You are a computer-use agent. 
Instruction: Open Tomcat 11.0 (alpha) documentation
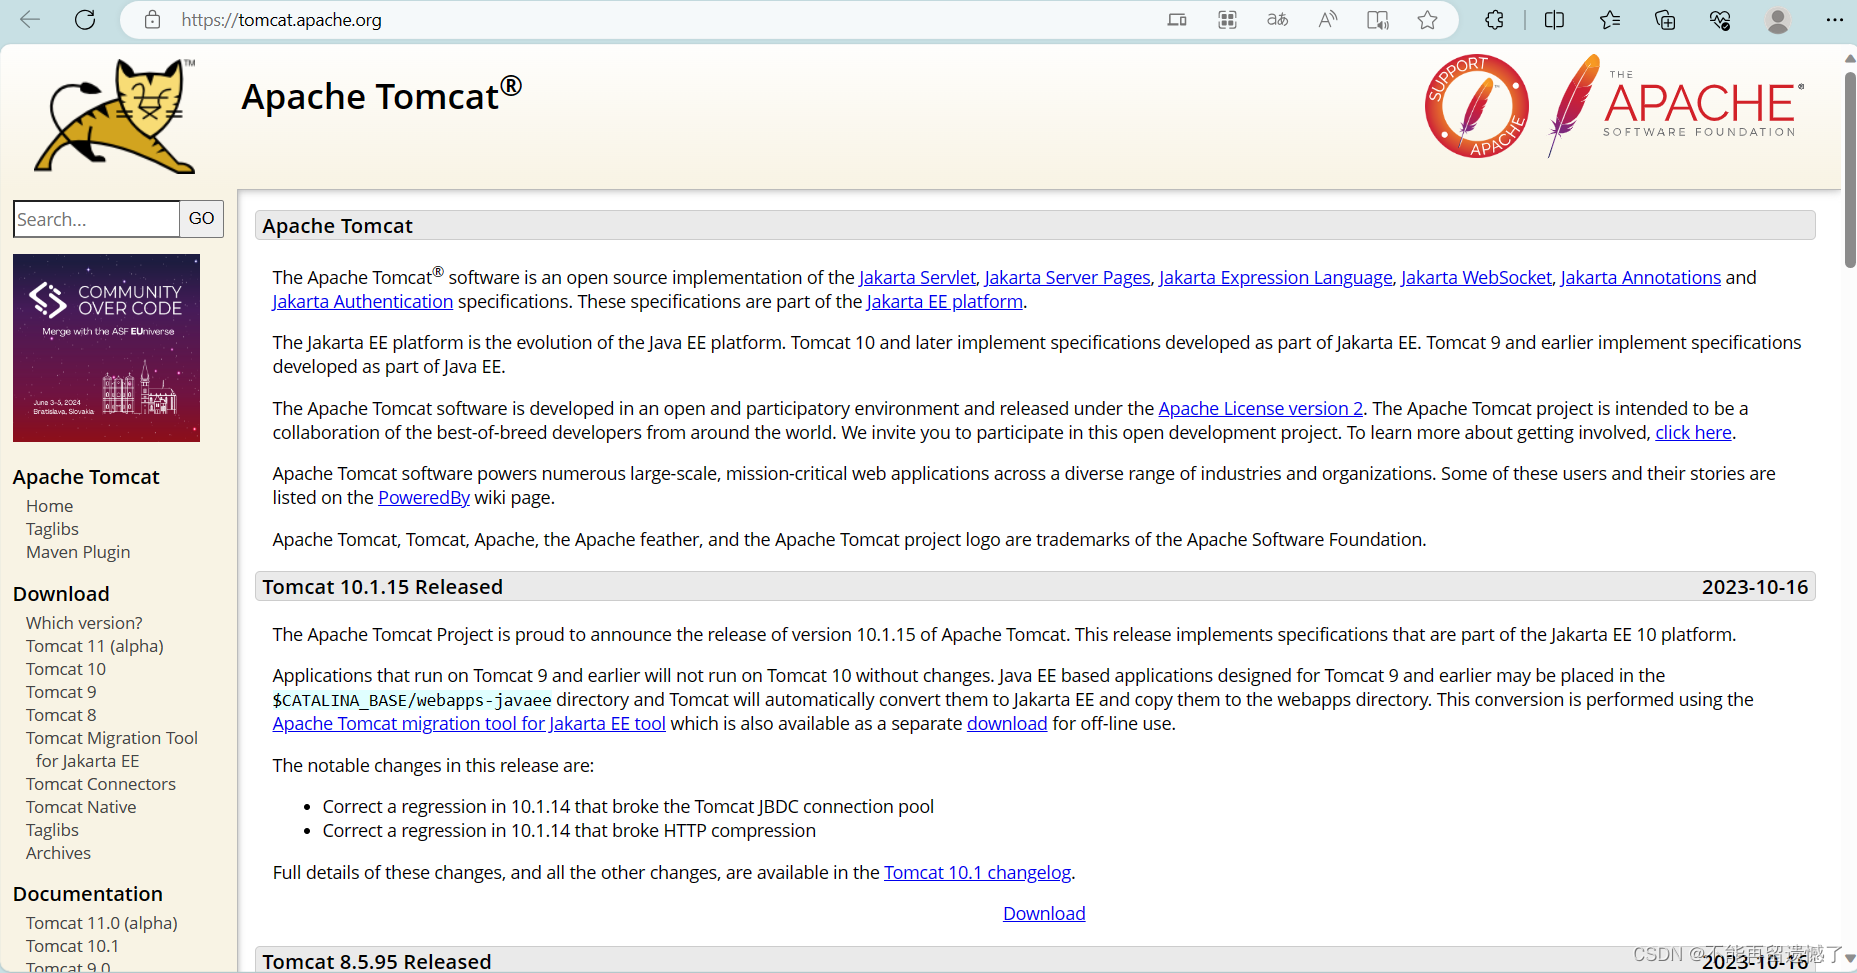(x=102, y=923)
